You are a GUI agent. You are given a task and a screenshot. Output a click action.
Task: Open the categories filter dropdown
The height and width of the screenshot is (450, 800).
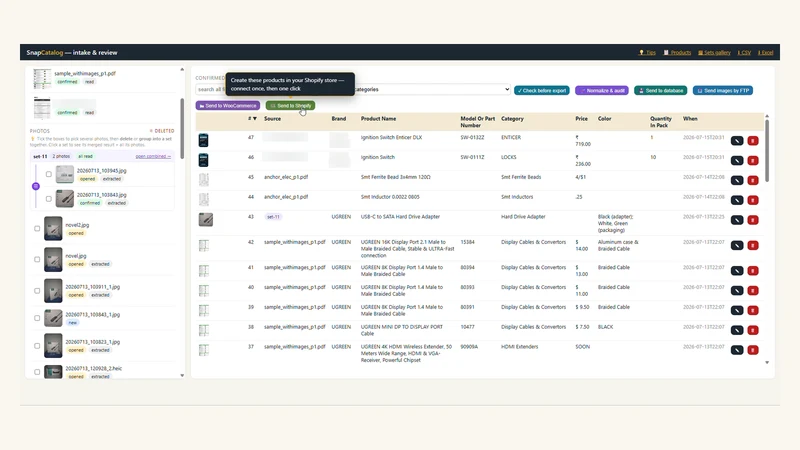(x=431, y=89)
